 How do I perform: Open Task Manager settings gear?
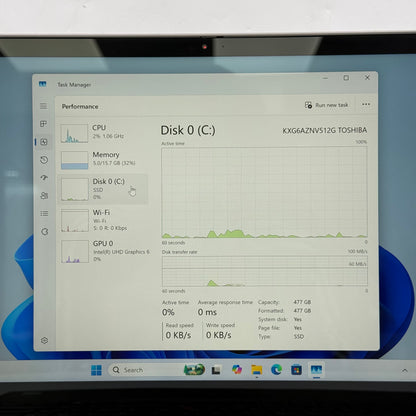click(44, 340)
